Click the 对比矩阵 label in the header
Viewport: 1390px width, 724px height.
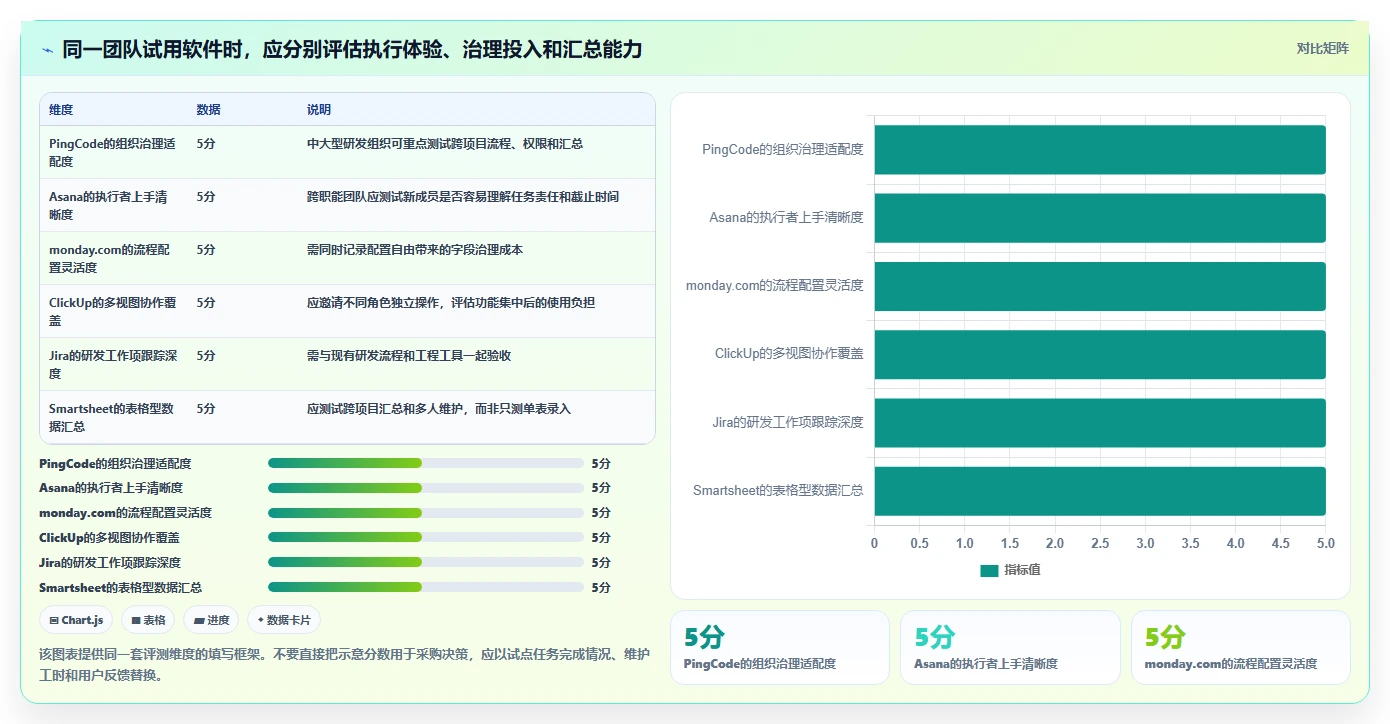1322,48
